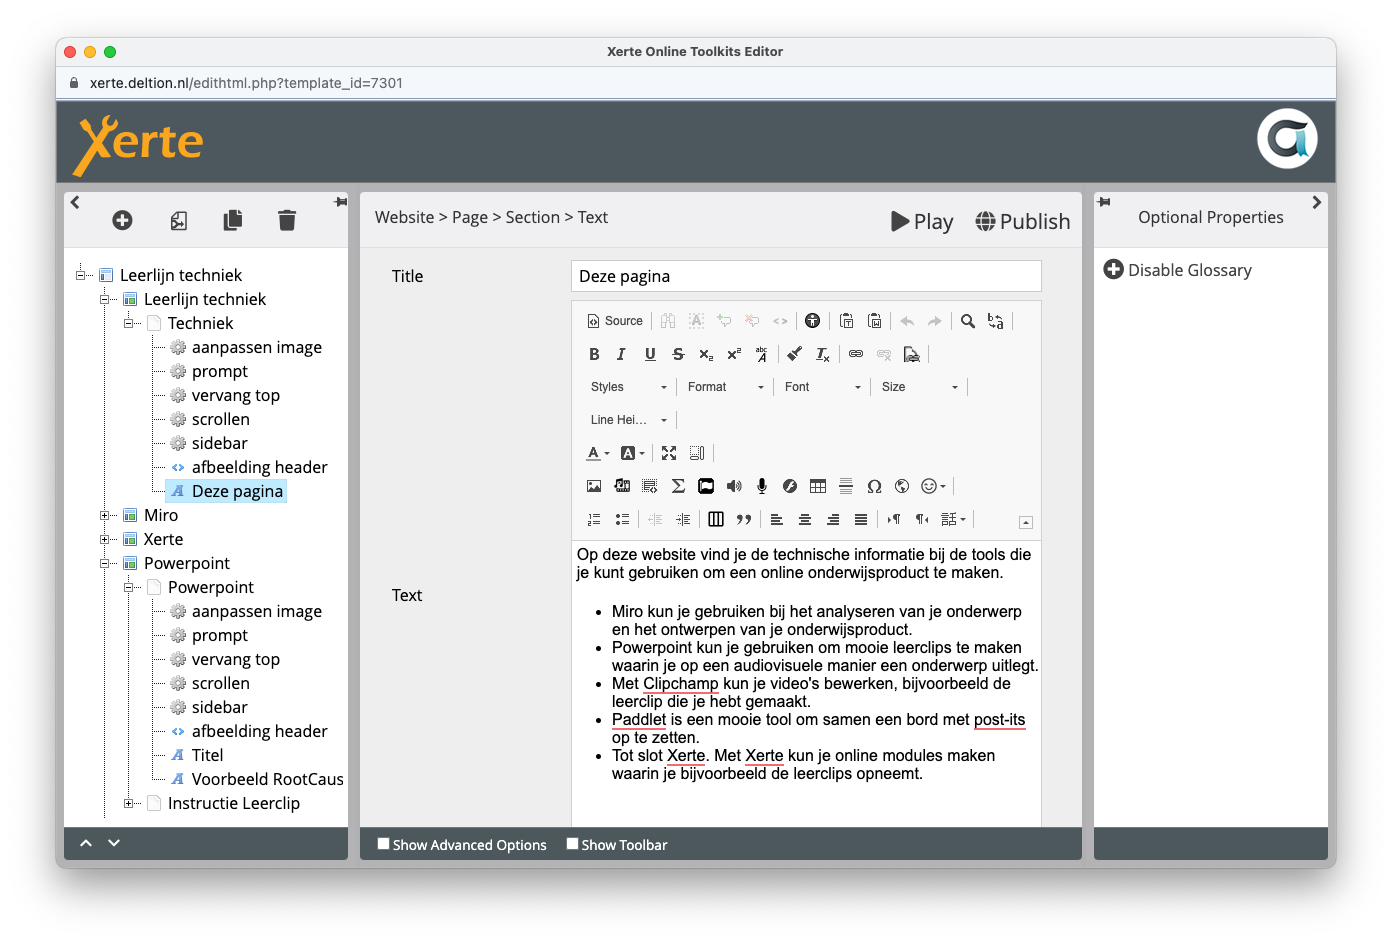Image resolution: width=1392 pixels, height=942 pixels.
Task: Click the Source view button
Action: [x=614, y=321]
